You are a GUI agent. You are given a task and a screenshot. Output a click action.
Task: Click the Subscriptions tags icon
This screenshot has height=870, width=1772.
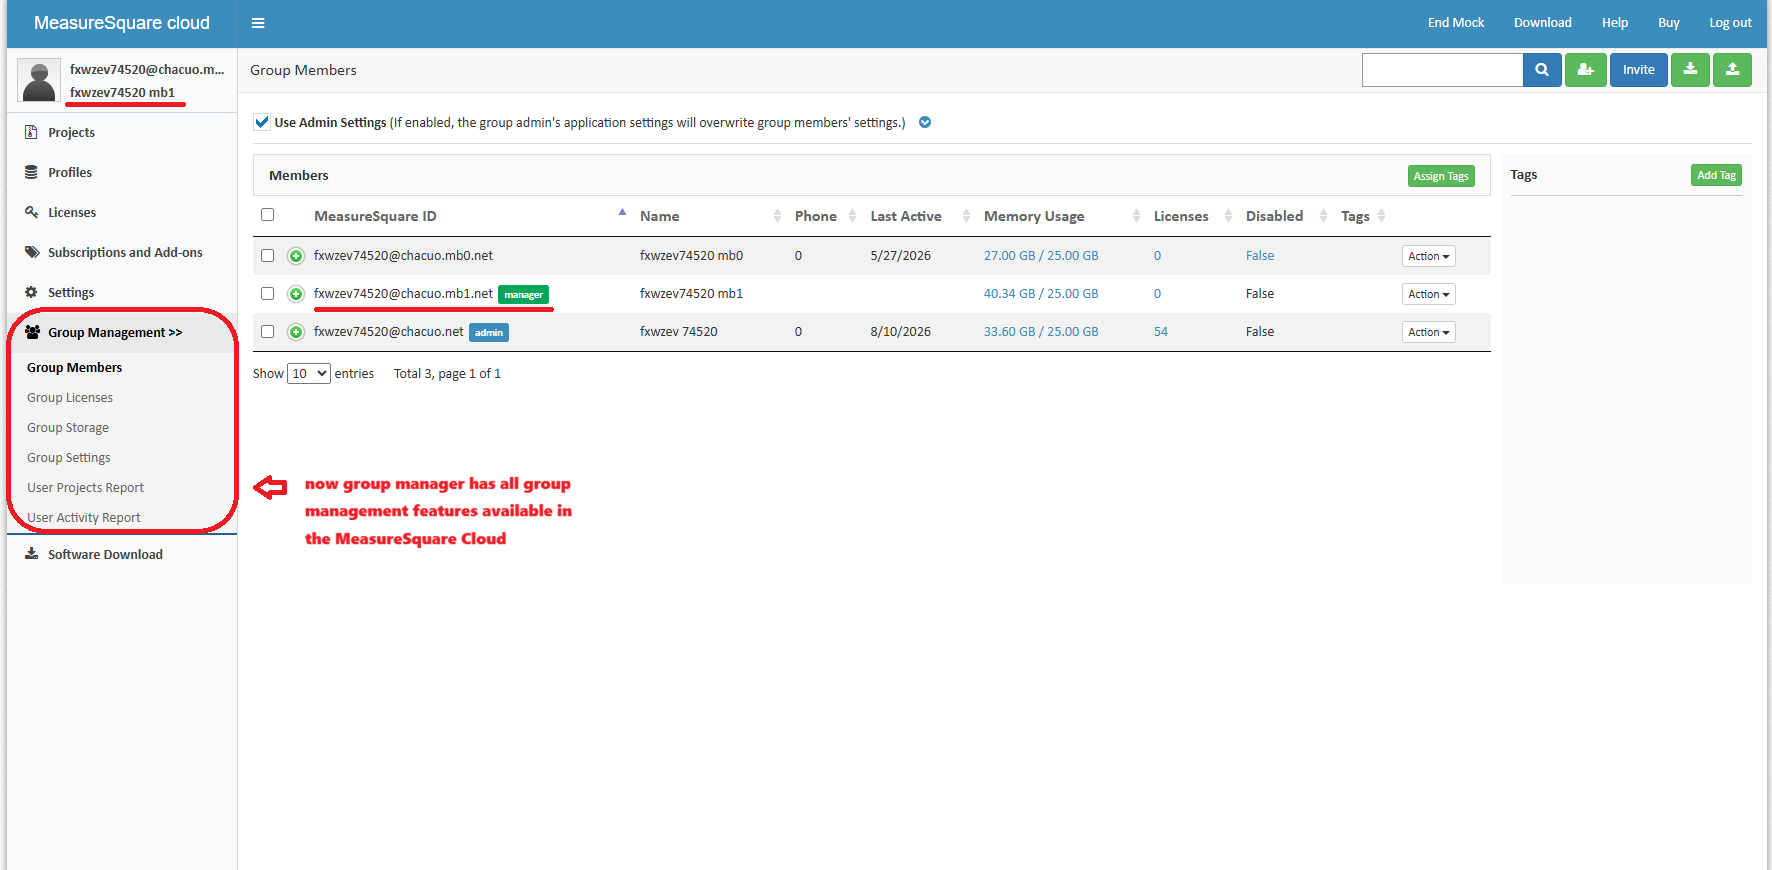click(32, 252)
